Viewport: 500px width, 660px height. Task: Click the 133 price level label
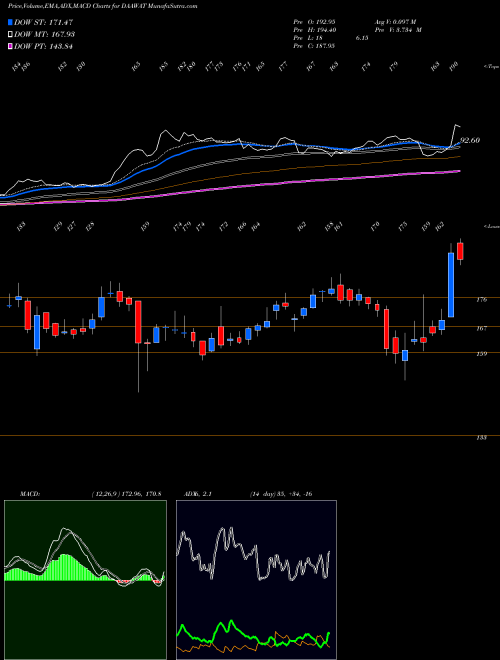(x=481, y=438)
